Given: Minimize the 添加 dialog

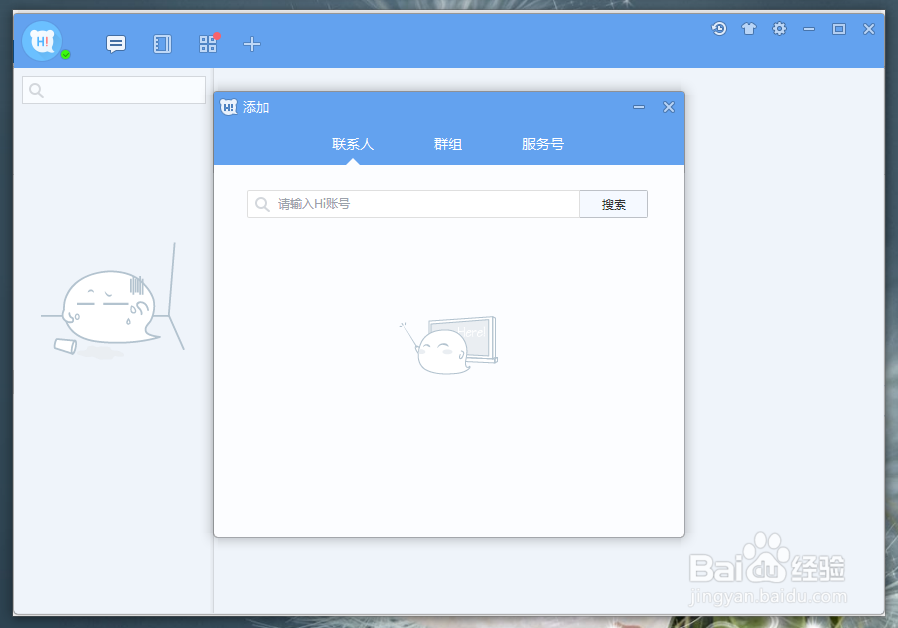Looking at the screenshot, I should (x=638, y=107).
